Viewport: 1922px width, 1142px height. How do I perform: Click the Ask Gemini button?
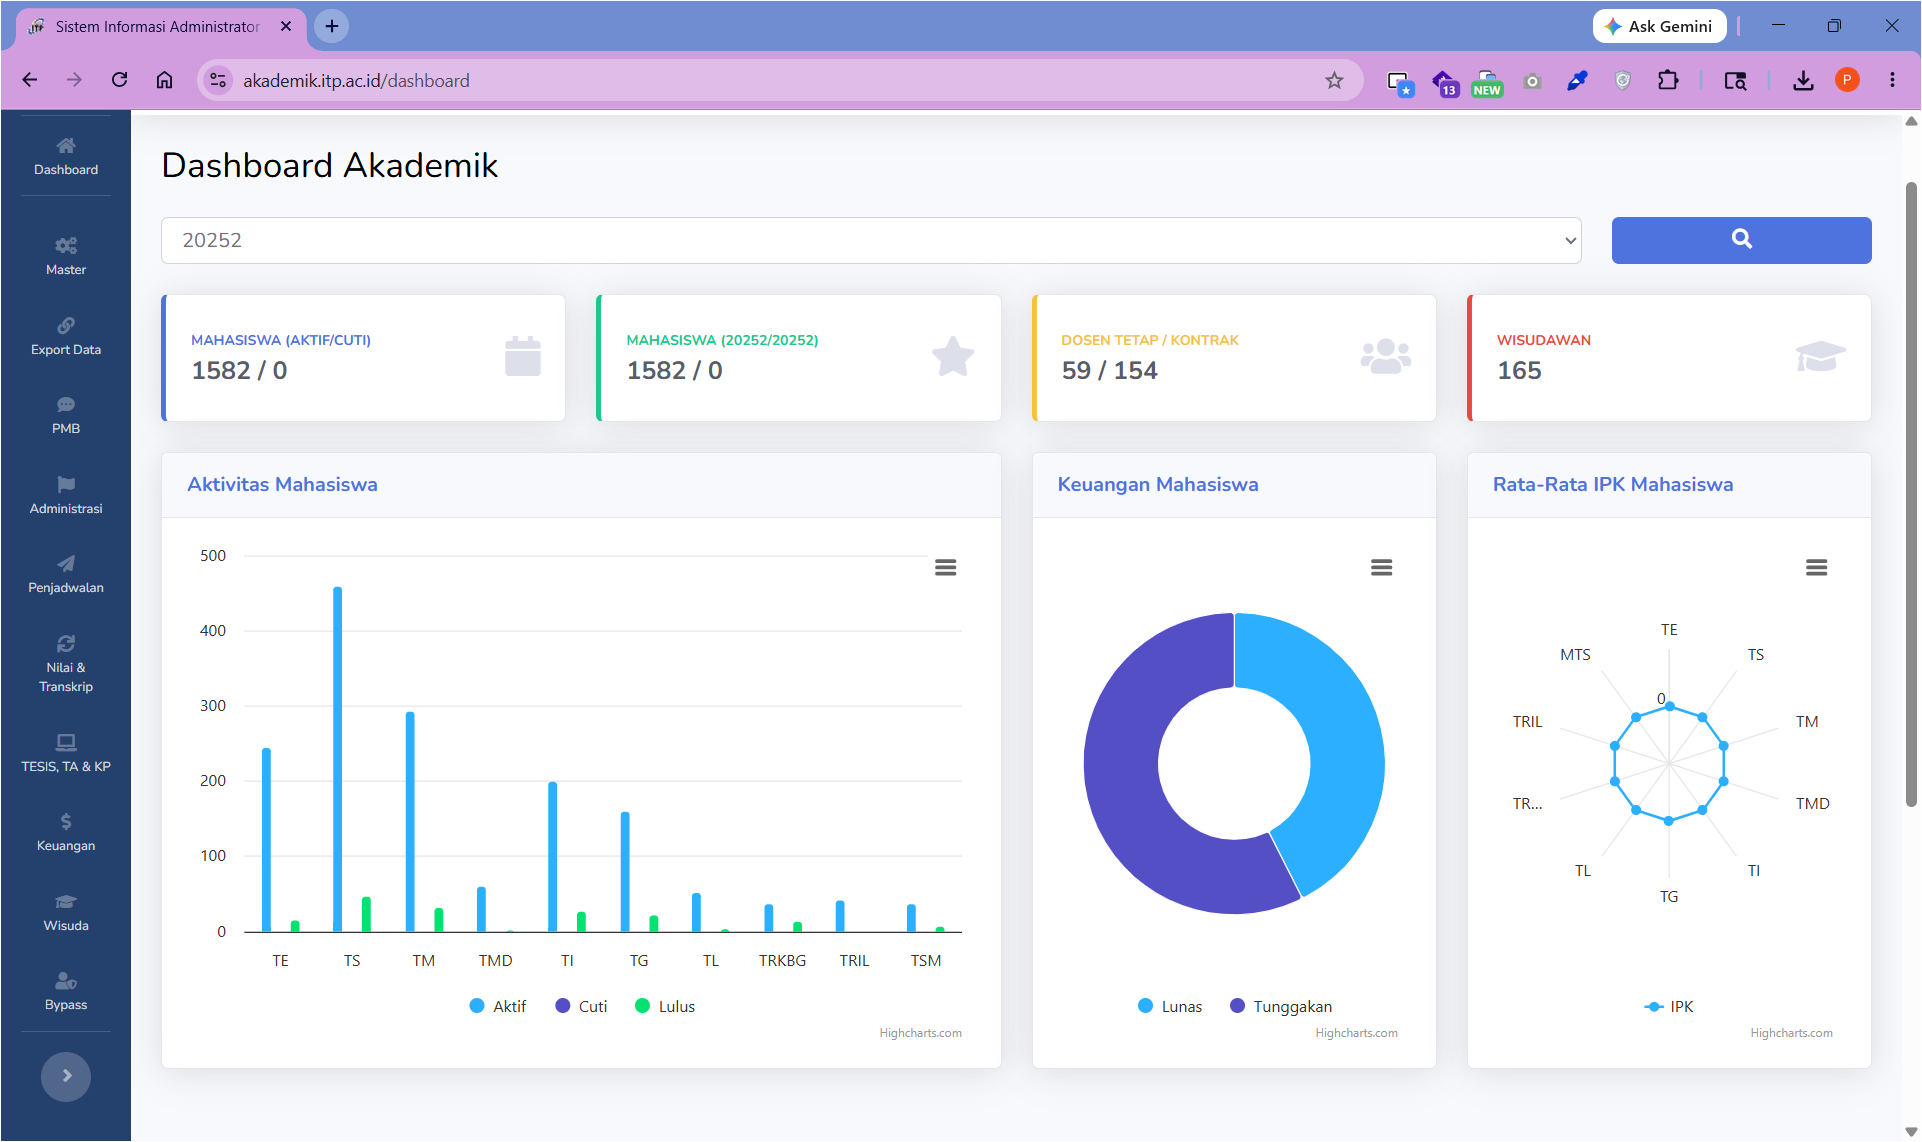tap(1659, 26)
